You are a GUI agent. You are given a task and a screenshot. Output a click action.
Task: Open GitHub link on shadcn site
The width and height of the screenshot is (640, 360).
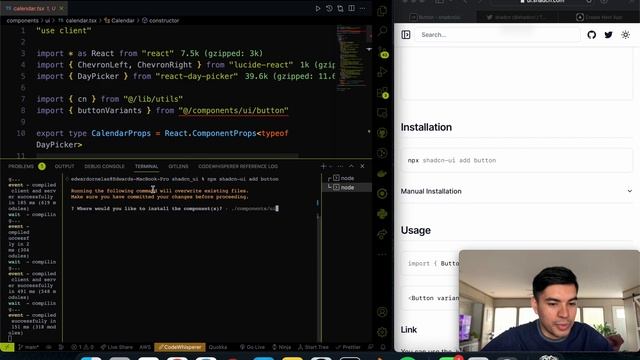591,35
